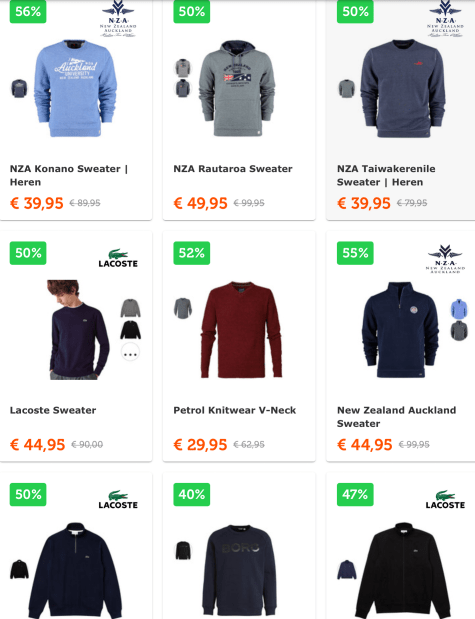Viewport: 475px width, 619px height.
Task: Click the Lacoste logo on Lacoste Sweater card
Action: coord(118,258)
